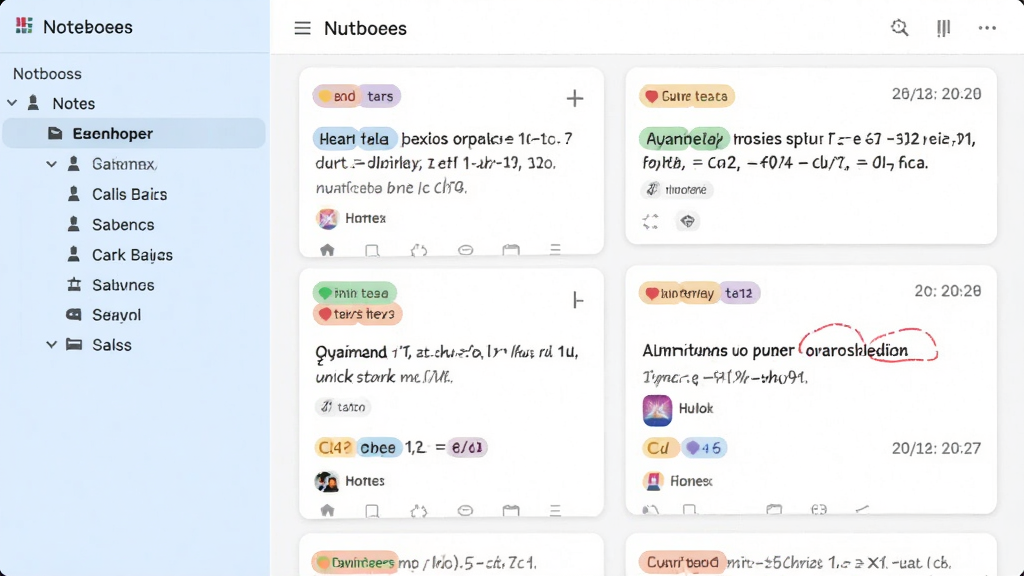
Task: Click home icon in first card's toolbar
Action: pos(327,250)
